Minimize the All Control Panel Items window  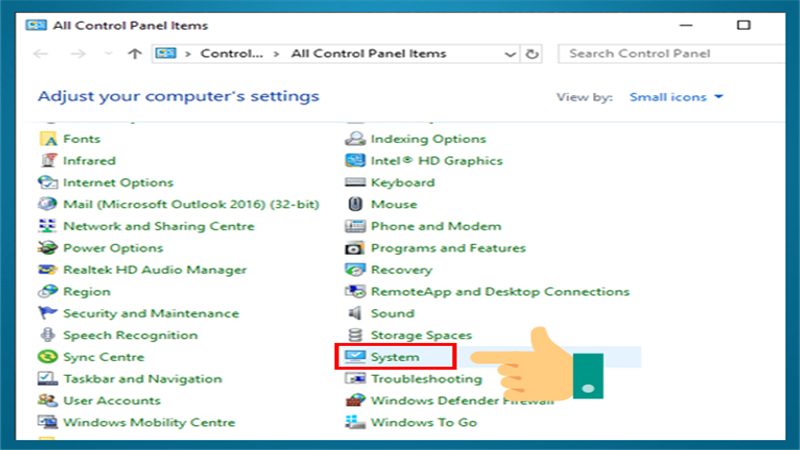686,25
